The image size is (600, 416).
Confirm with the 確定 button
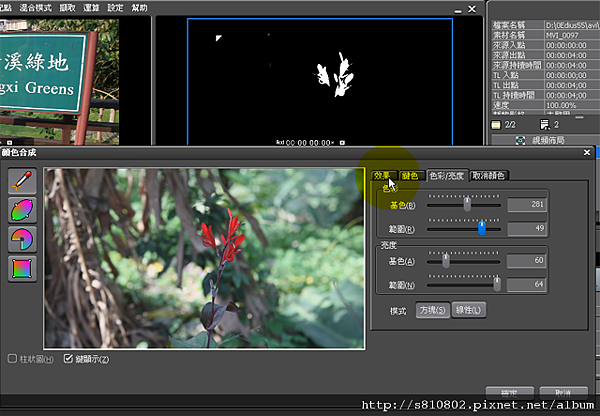click(510, 393)
